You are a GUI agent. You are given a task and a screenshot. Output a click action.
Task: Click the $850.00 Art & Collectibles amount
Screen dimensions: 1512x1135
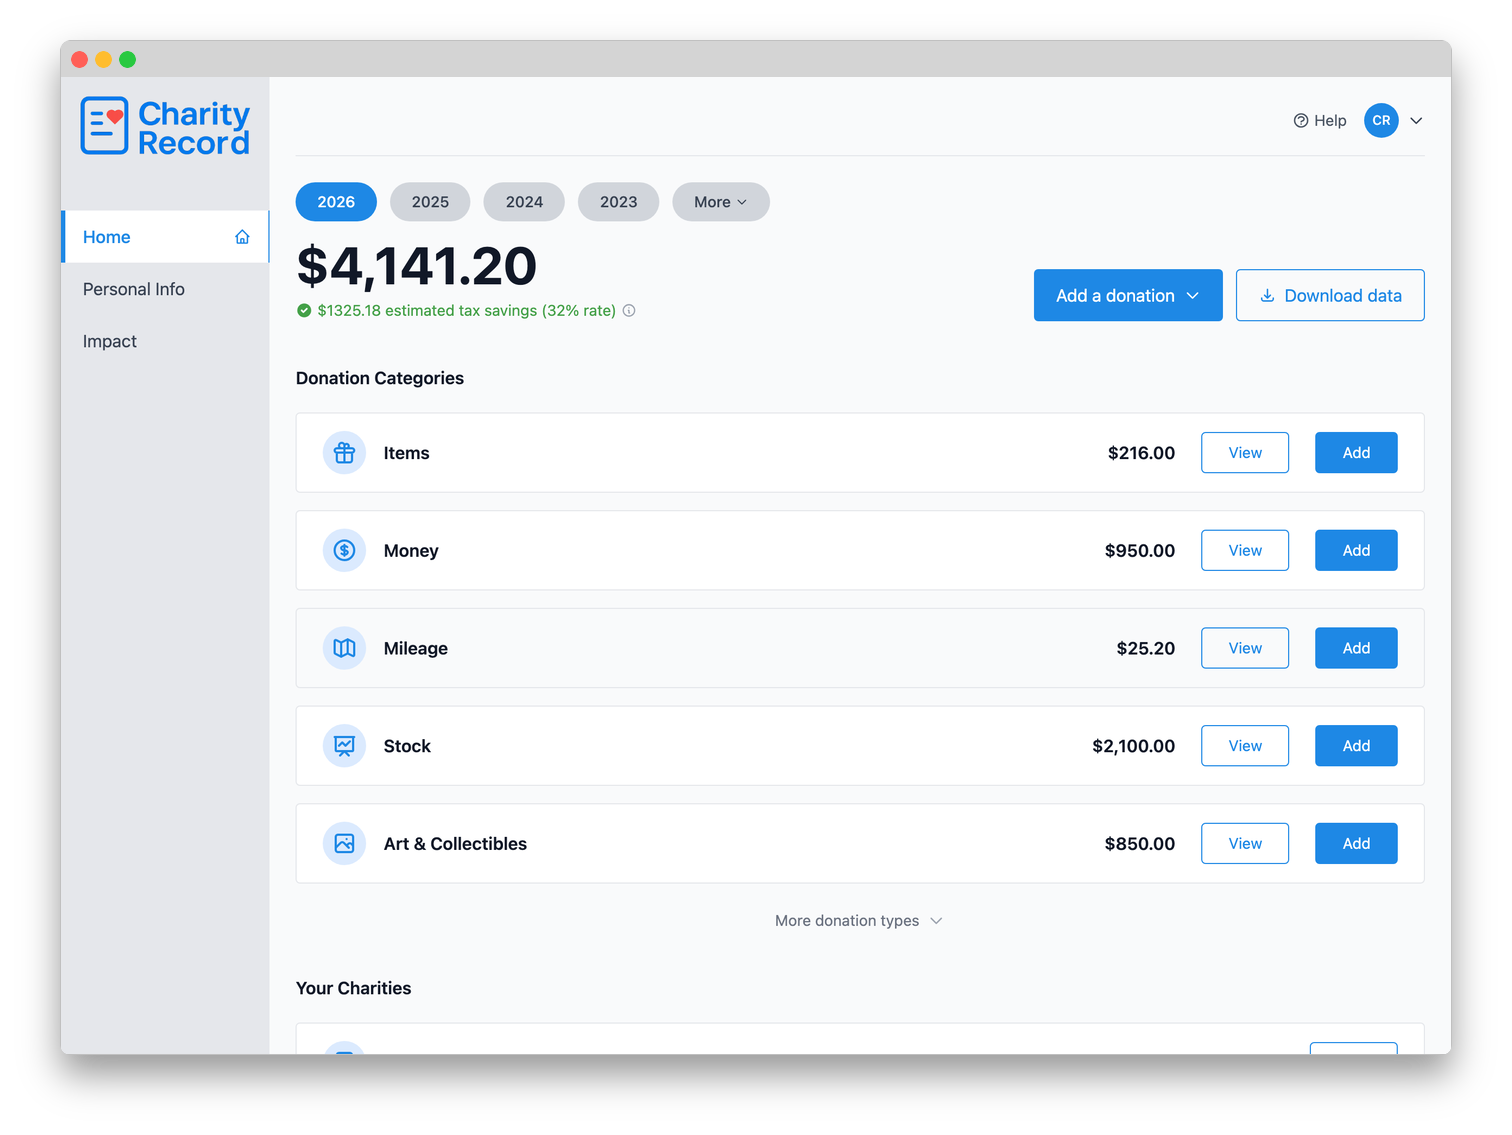[x=1140, y=844]
